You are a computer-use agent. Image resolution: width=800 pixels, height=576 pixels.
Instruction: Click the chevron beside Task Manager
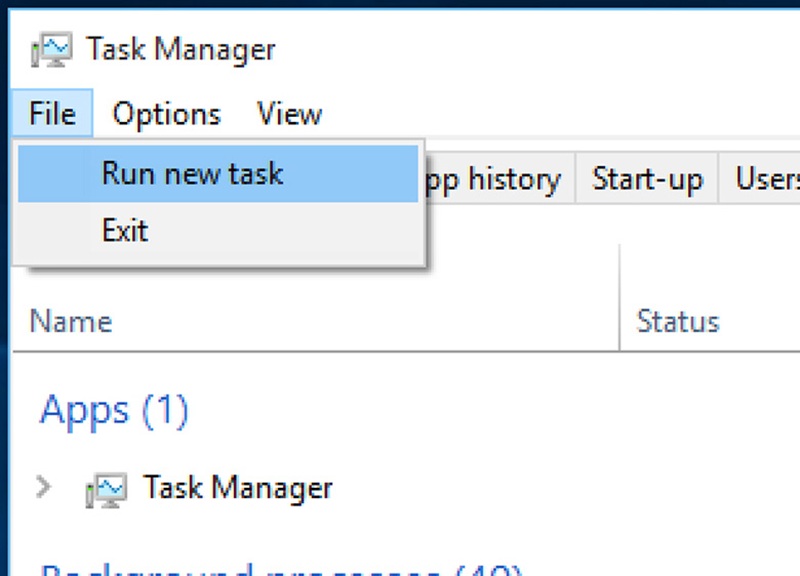click(40, 487)
